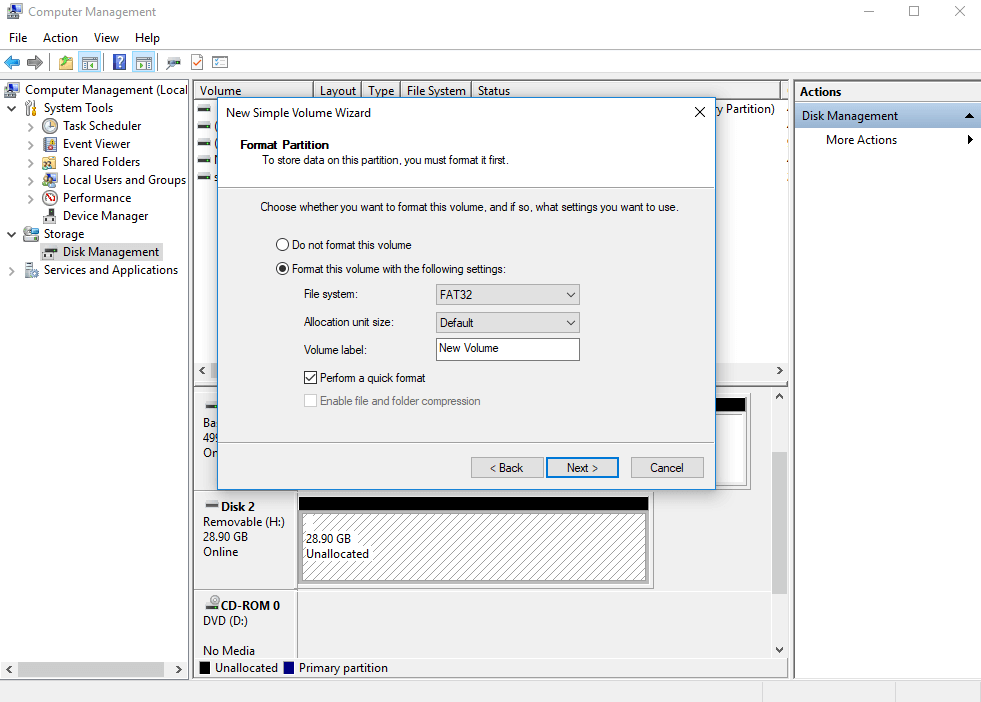The height and width of the screenshot is (702, 981).
Task: Click the Storage node icon
Action: coord(31,234)
